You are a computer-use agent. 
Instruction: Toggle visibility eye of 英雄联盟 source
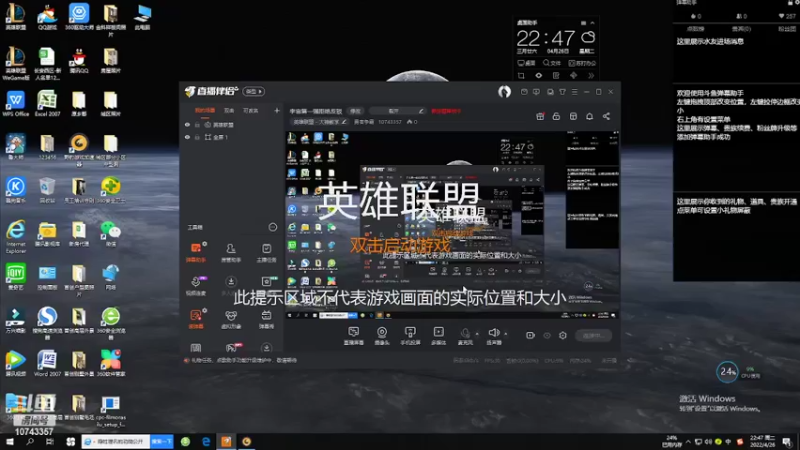pyautogui.click(x=187, y=124)
